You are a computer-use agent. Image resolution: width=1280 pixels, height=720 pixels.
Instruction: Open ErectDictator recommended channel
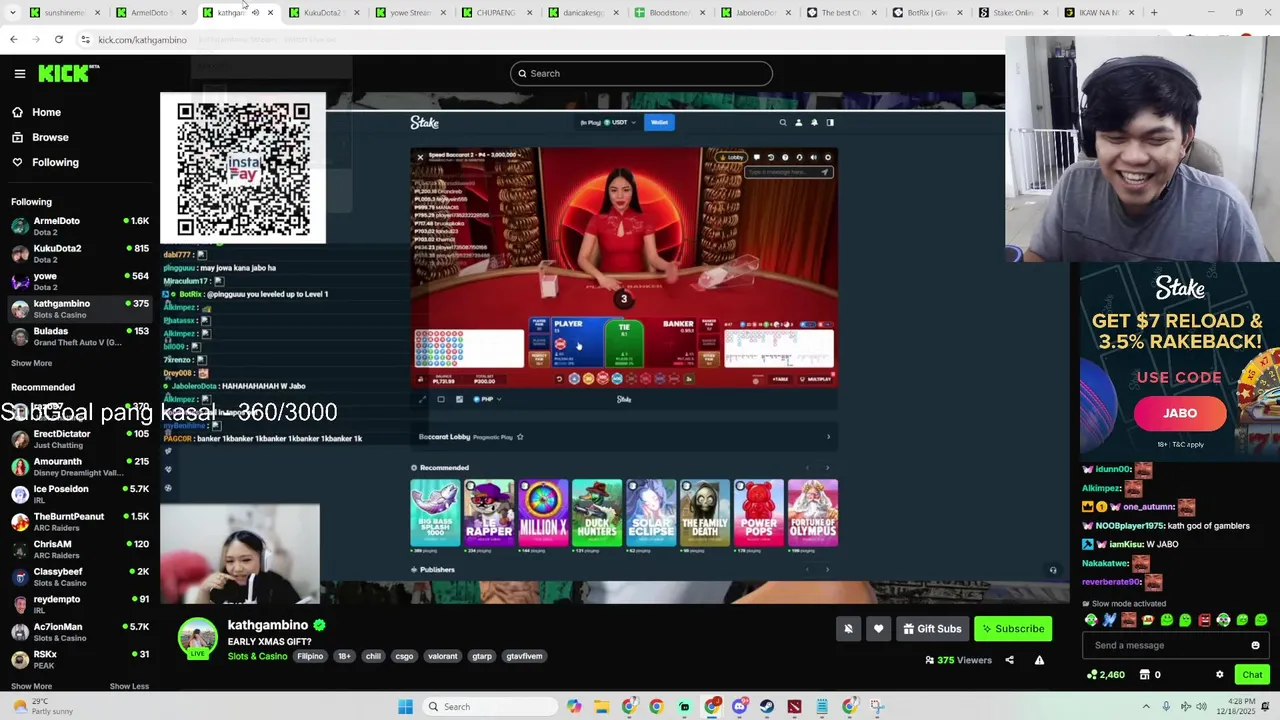click(x=80, y=439)
